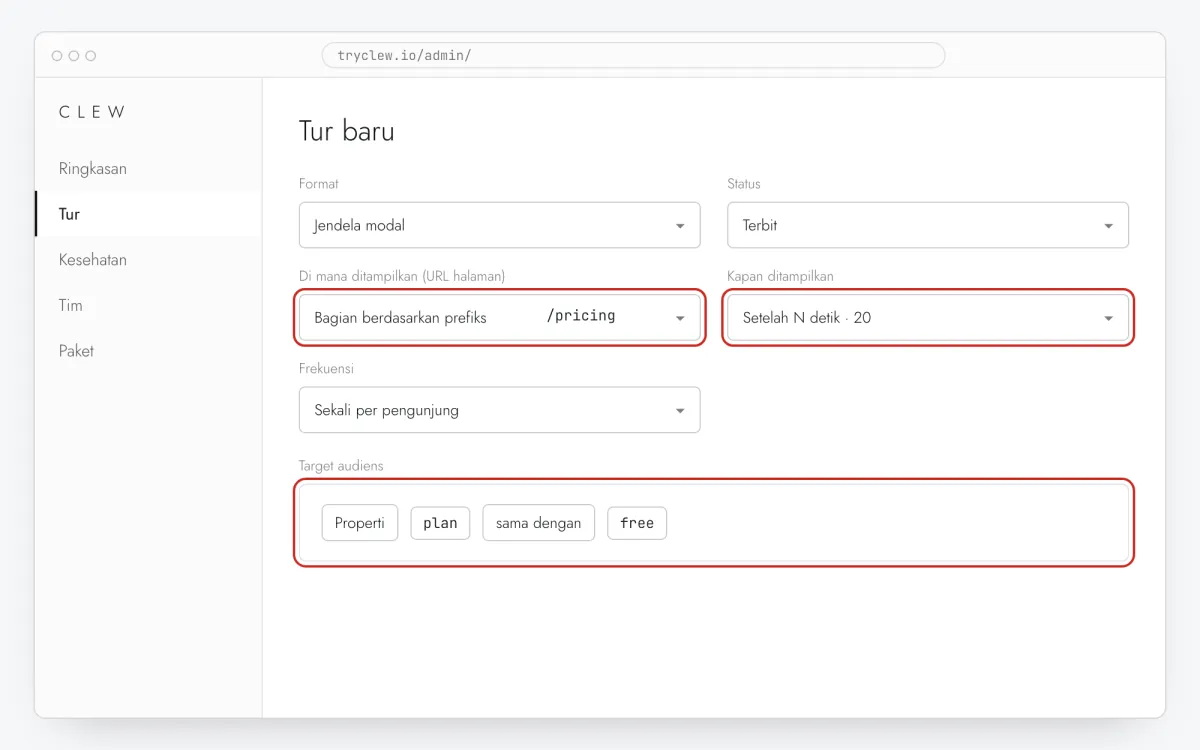Open the Paket sidebar item
Image resolution: width=1200 pixels, height=750 pixels.
[148, 350]
